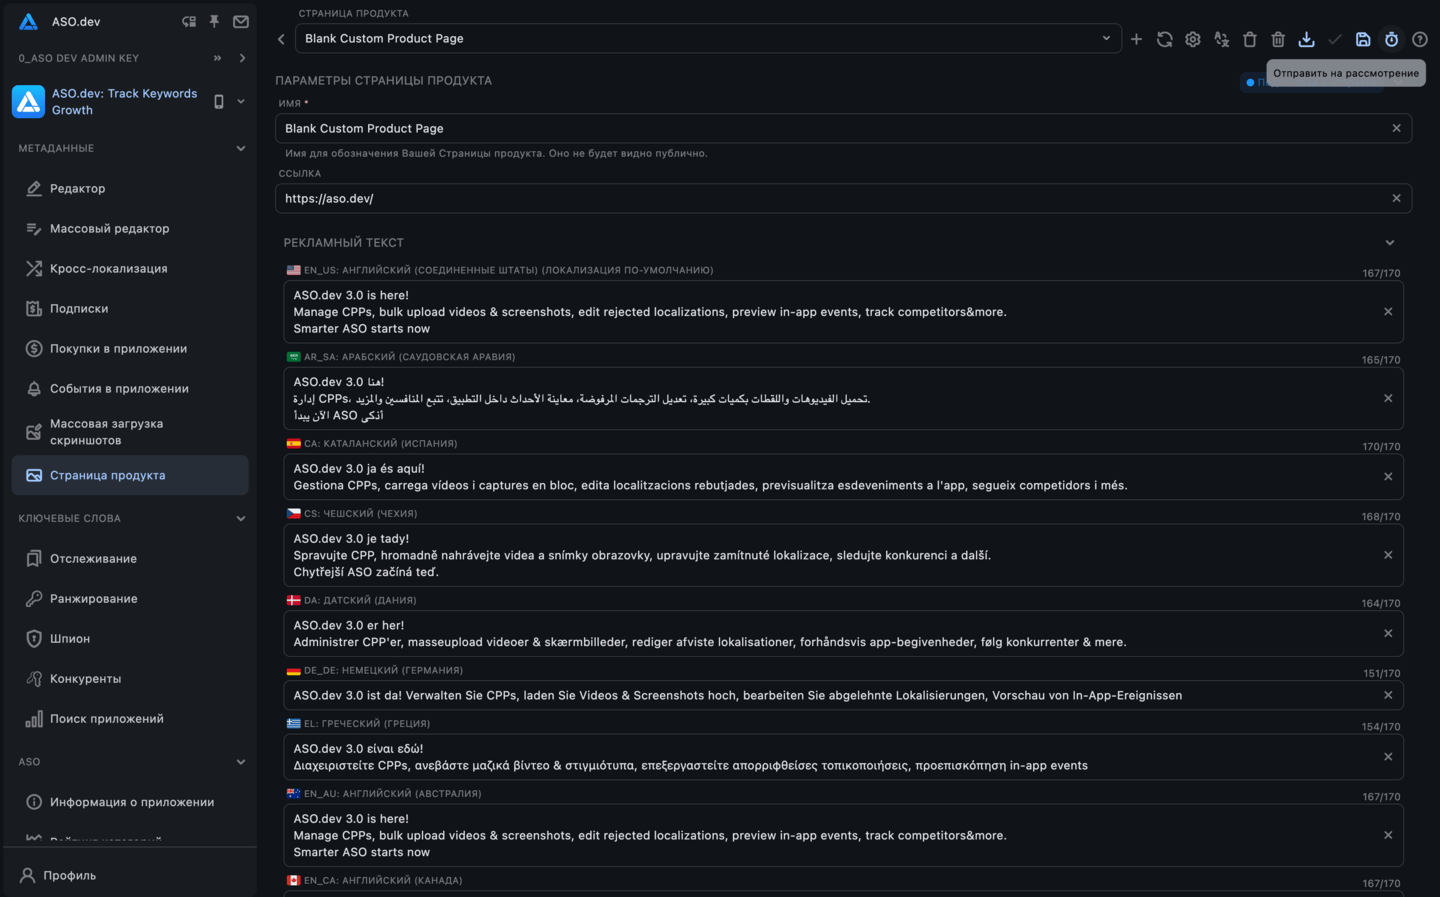Screen dimensions: 1440x897
Task: Submit for review using the stopwatch icon
Action: [1391, 39]
